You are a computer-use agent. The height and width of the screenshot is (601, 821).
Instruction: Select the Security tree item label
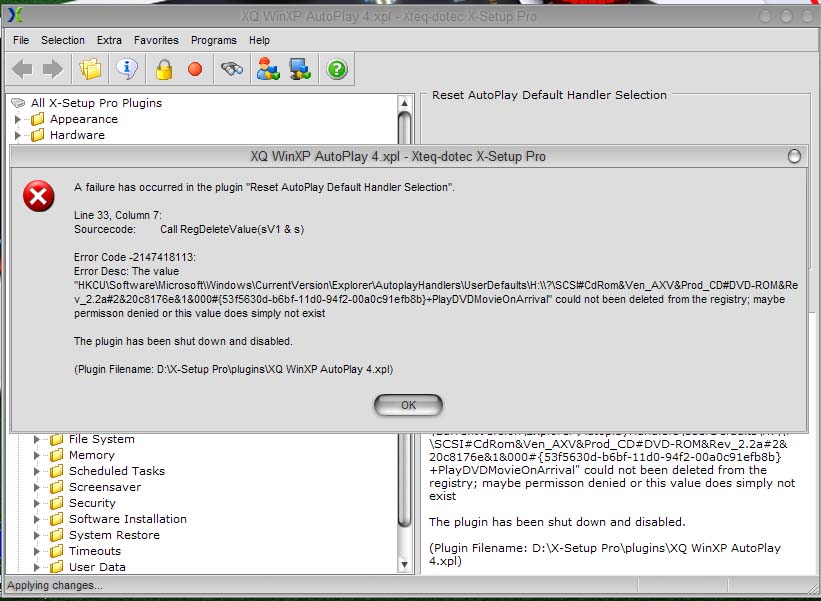click(92, 503)
